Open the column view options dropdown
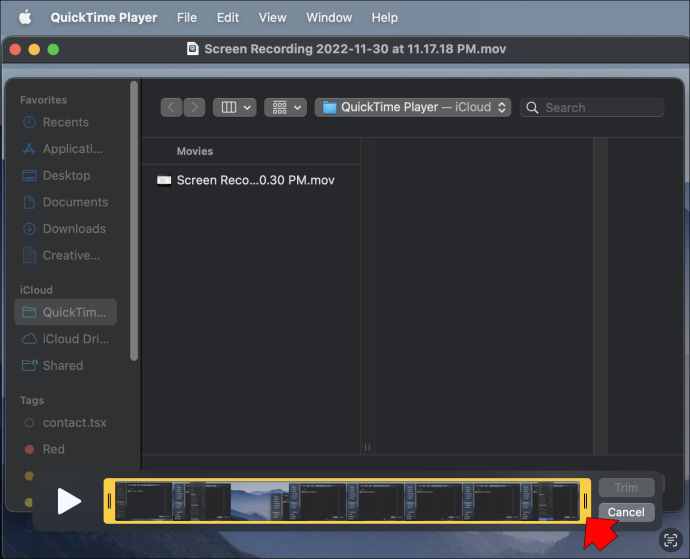Image resolution: width=690 pixels, height=559 pixels. (x=235, y=107)
